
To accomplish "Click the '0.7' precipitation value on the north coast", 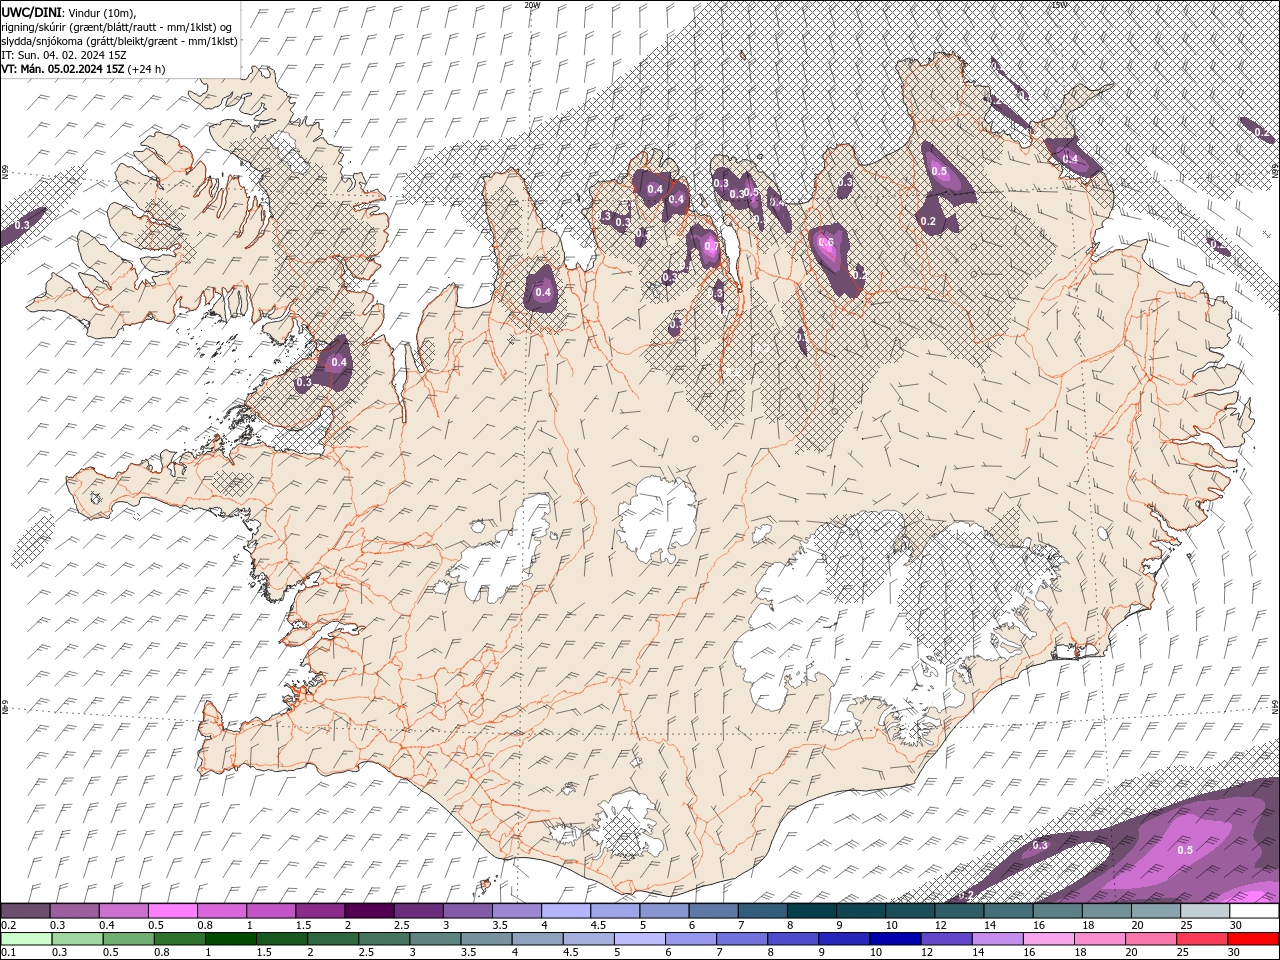I will (x=711, y=246).
